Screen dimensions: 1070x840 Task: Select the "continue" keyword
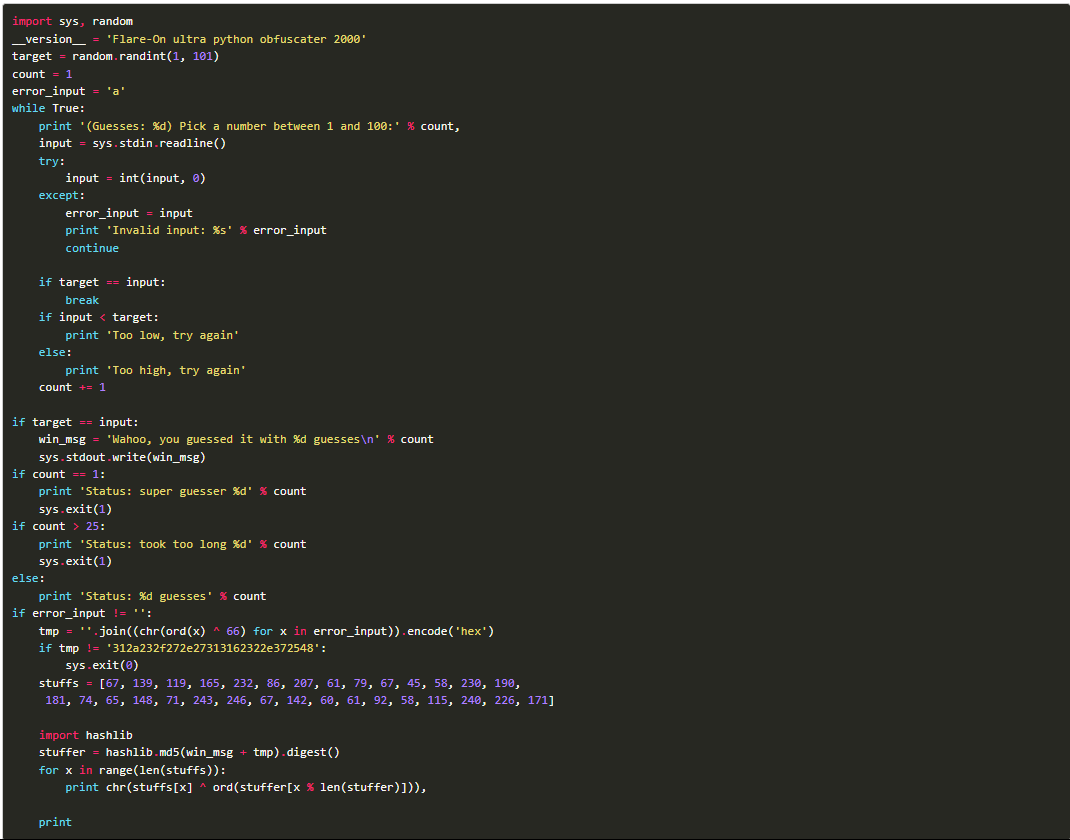pyautogui.click(x=92, y=248)
